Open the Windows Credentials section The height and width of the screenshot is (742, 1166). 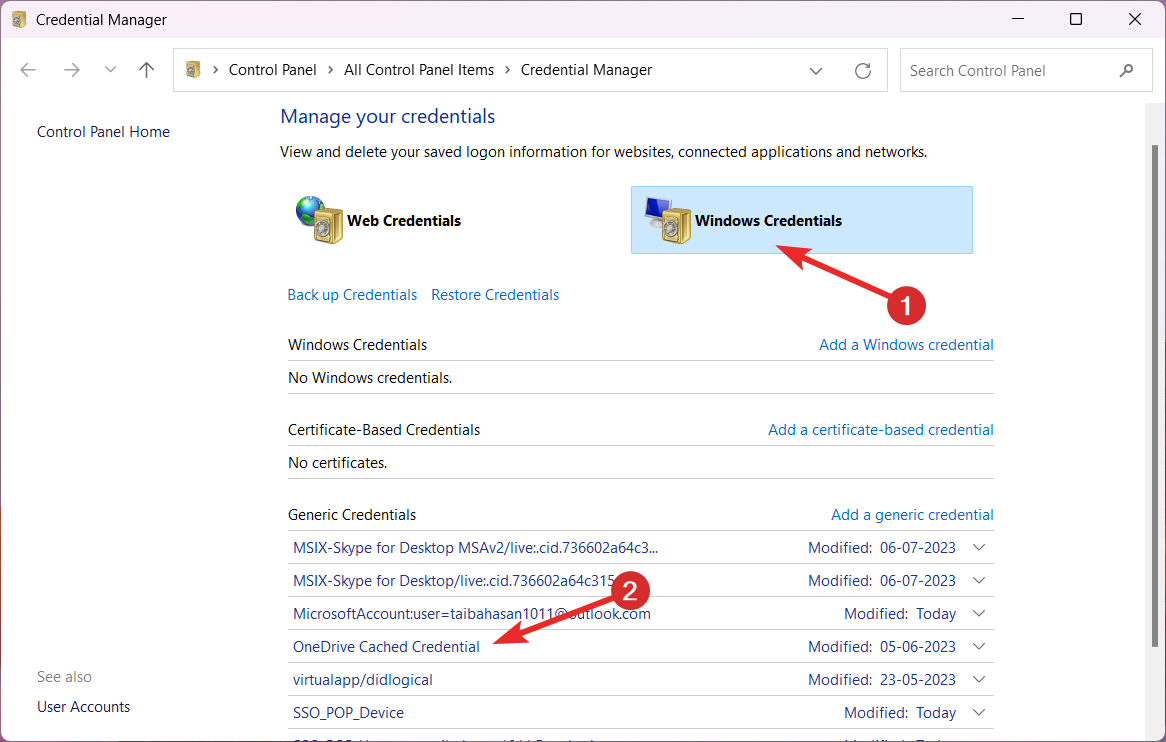(x=800, y=219)
